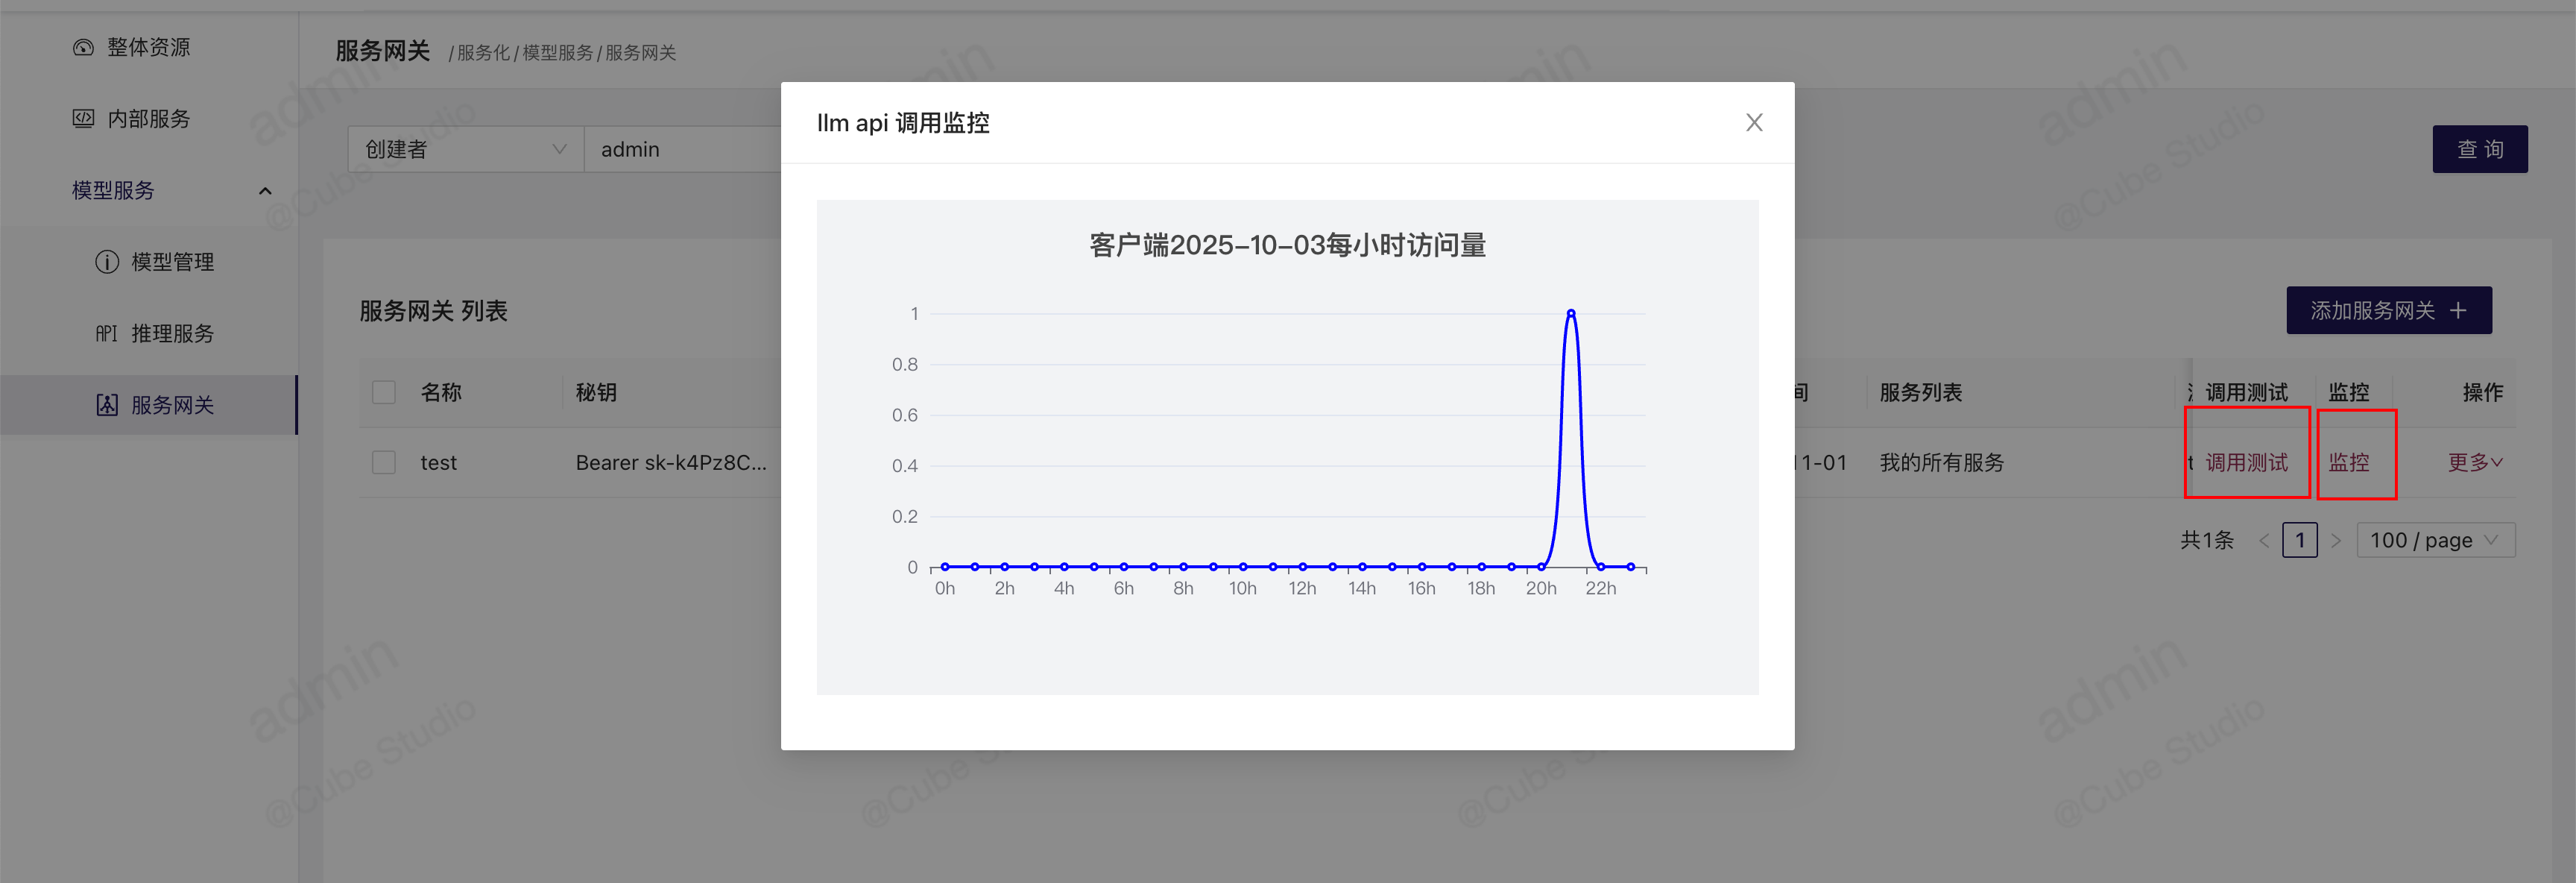Screen dimensions: 2576x883
Task: Click the 内部服务 sidebar icon
Action: [83, 119]
